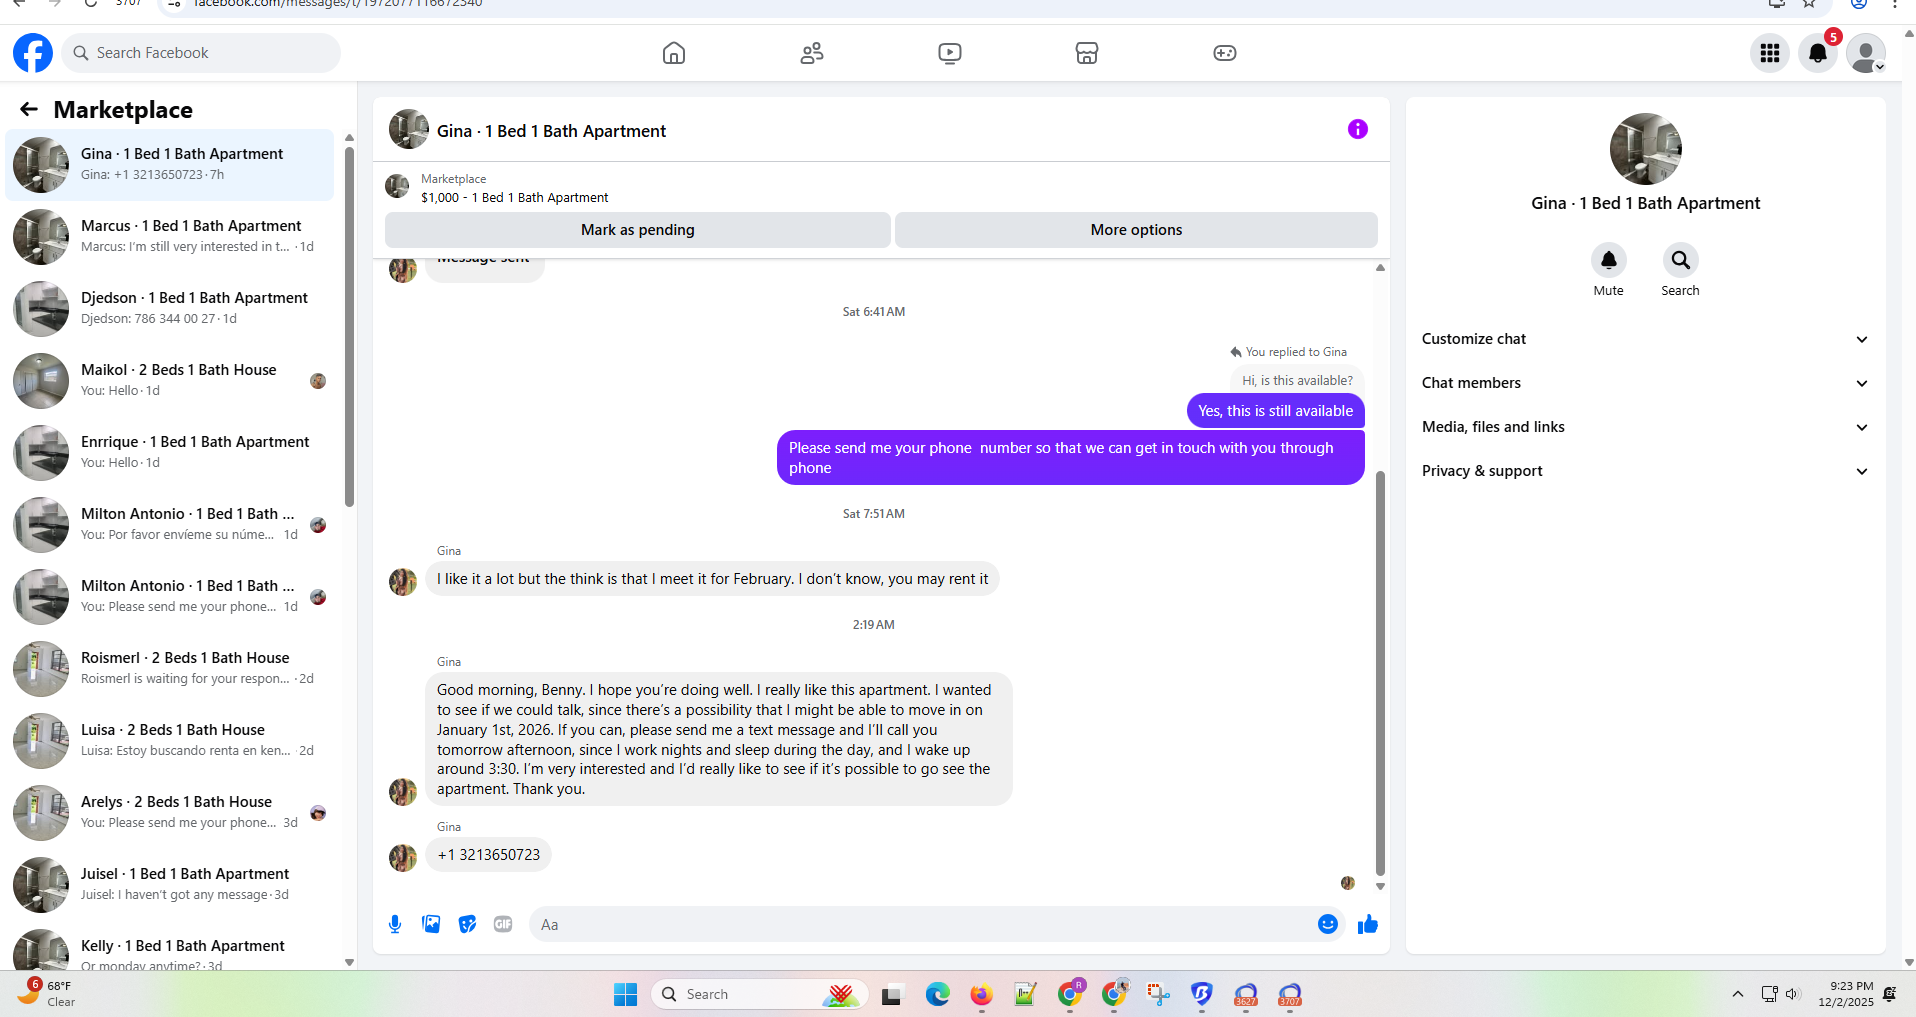Open Firefox from taskbar
Image resolution: width=1916 pixels, height=1017 pixels.
981,994
